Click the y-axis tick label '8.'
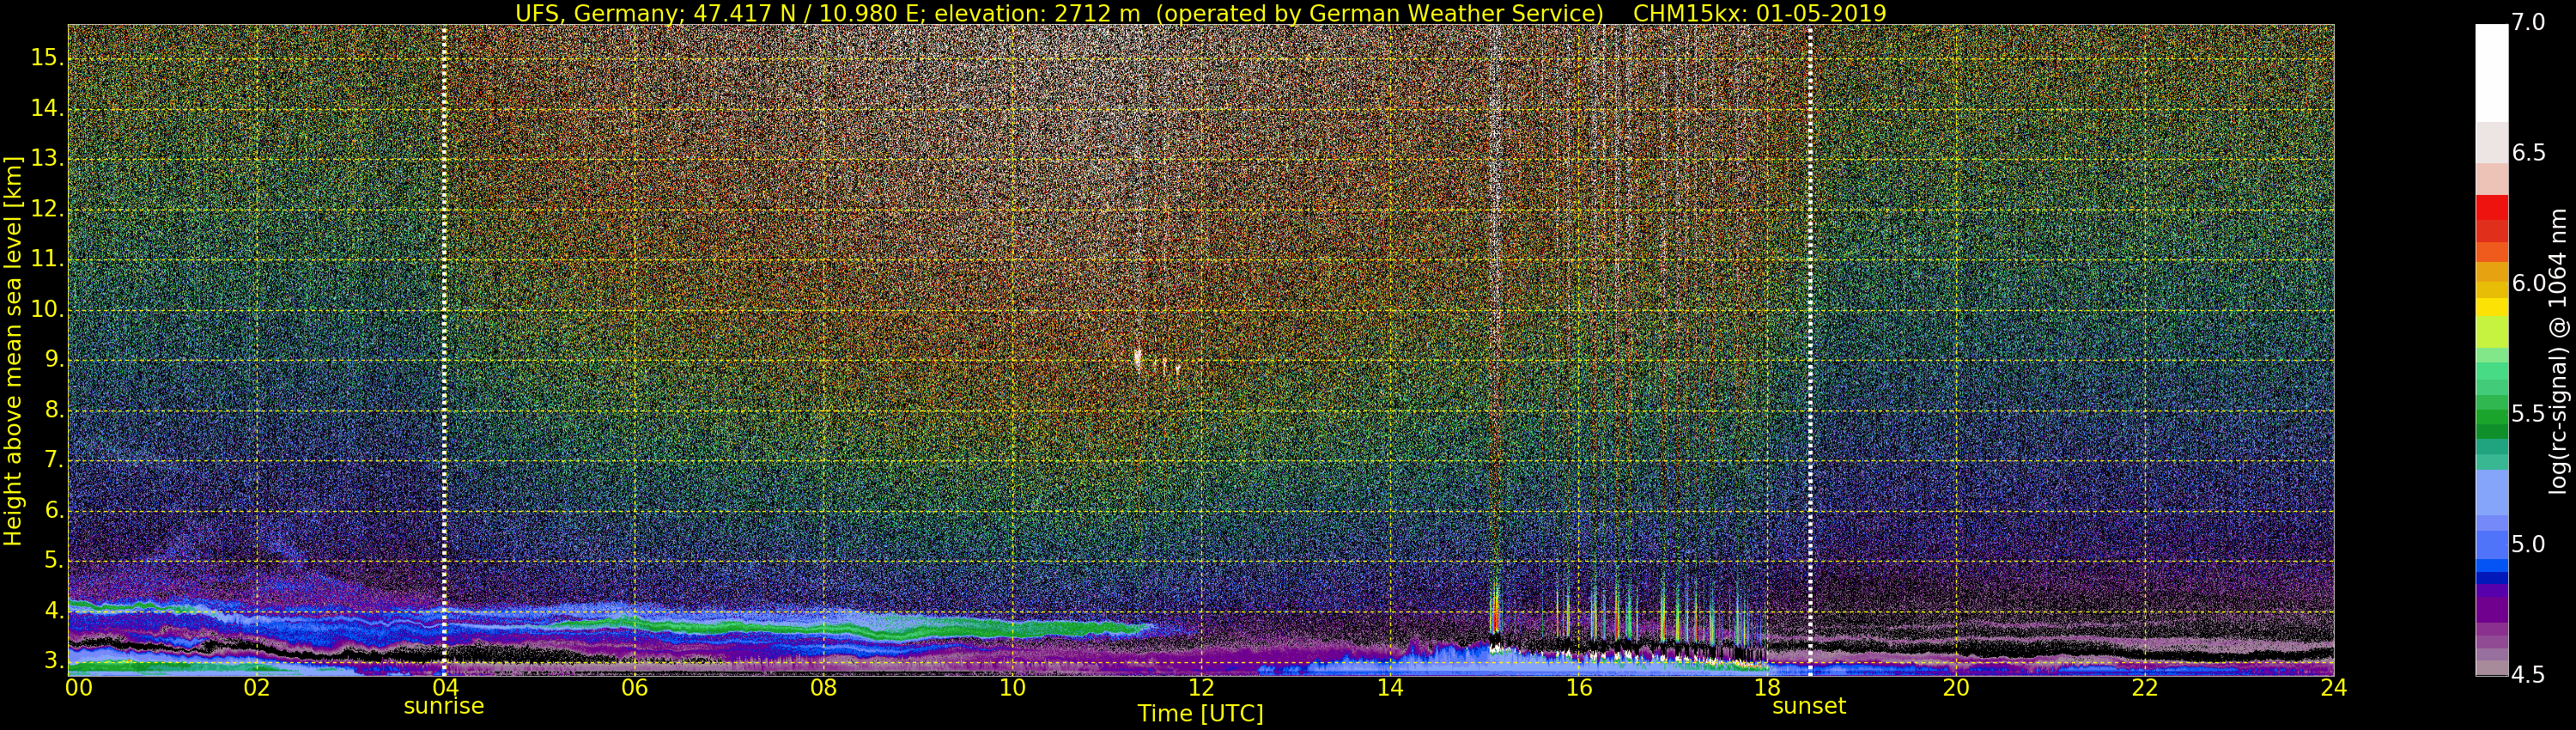Viewport: 2576px width, 730px height. click(54, 410)
